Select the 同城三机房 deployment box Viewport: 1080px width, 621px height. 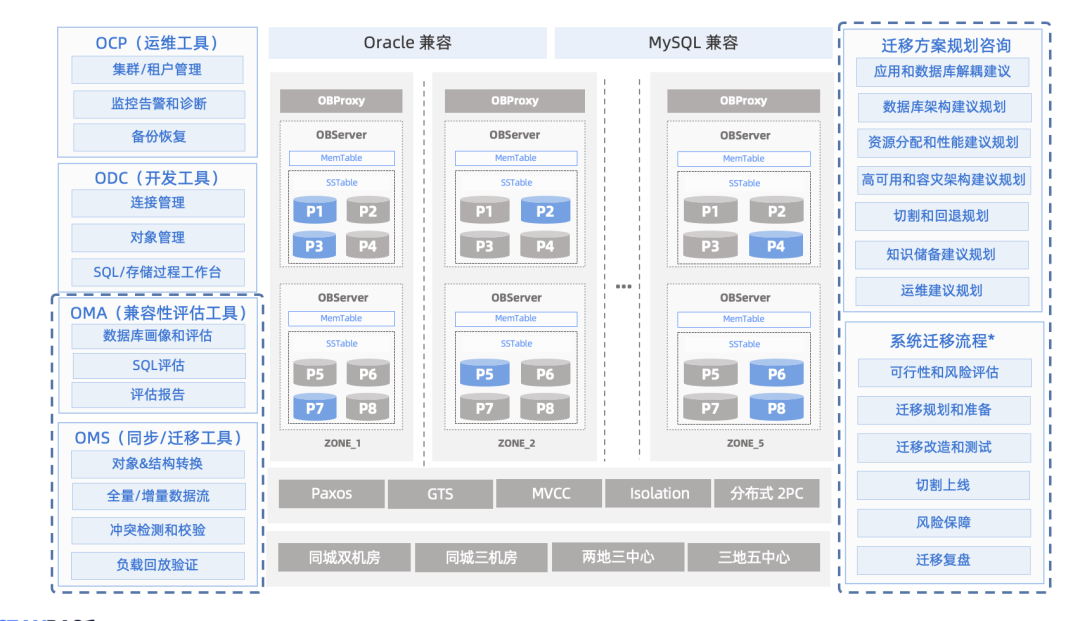point(481,557)
